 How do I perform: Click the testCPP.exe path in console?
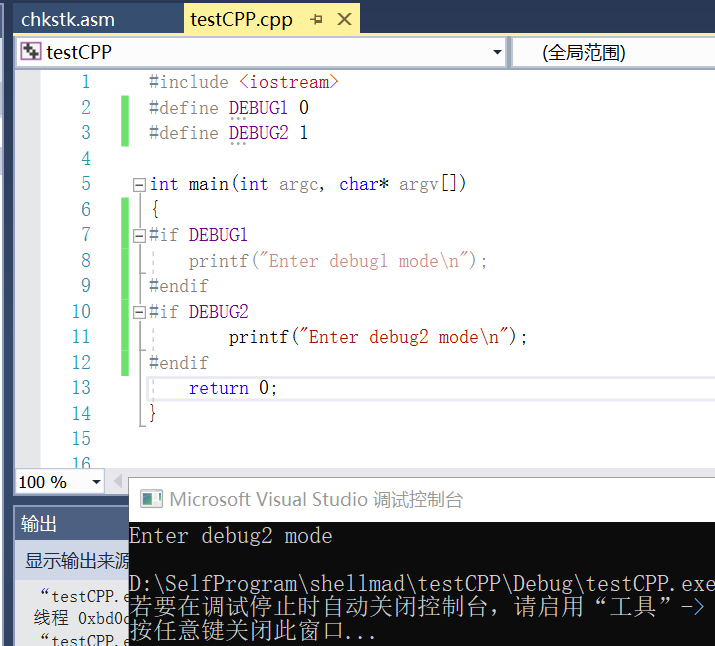422,584
